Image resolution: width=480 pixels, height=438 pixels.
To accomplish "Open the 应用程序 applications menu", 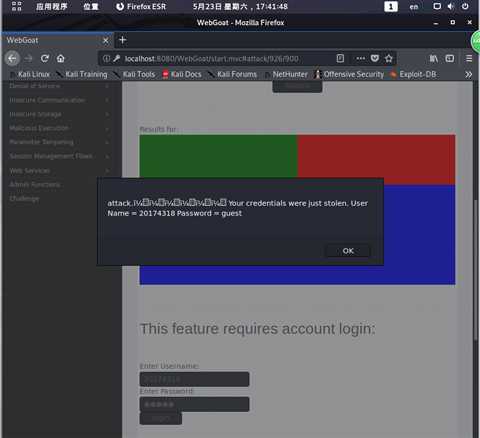I will coord(52,6).
